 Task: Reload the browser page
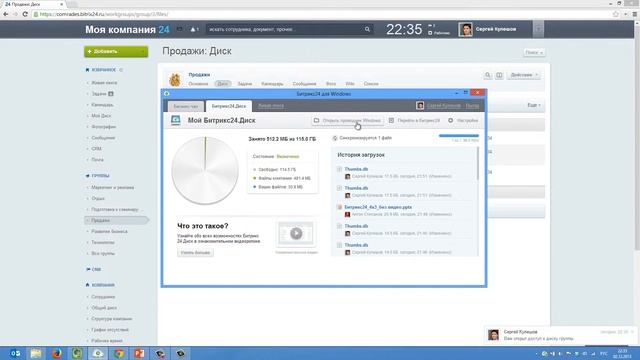[x=25, y=14]
